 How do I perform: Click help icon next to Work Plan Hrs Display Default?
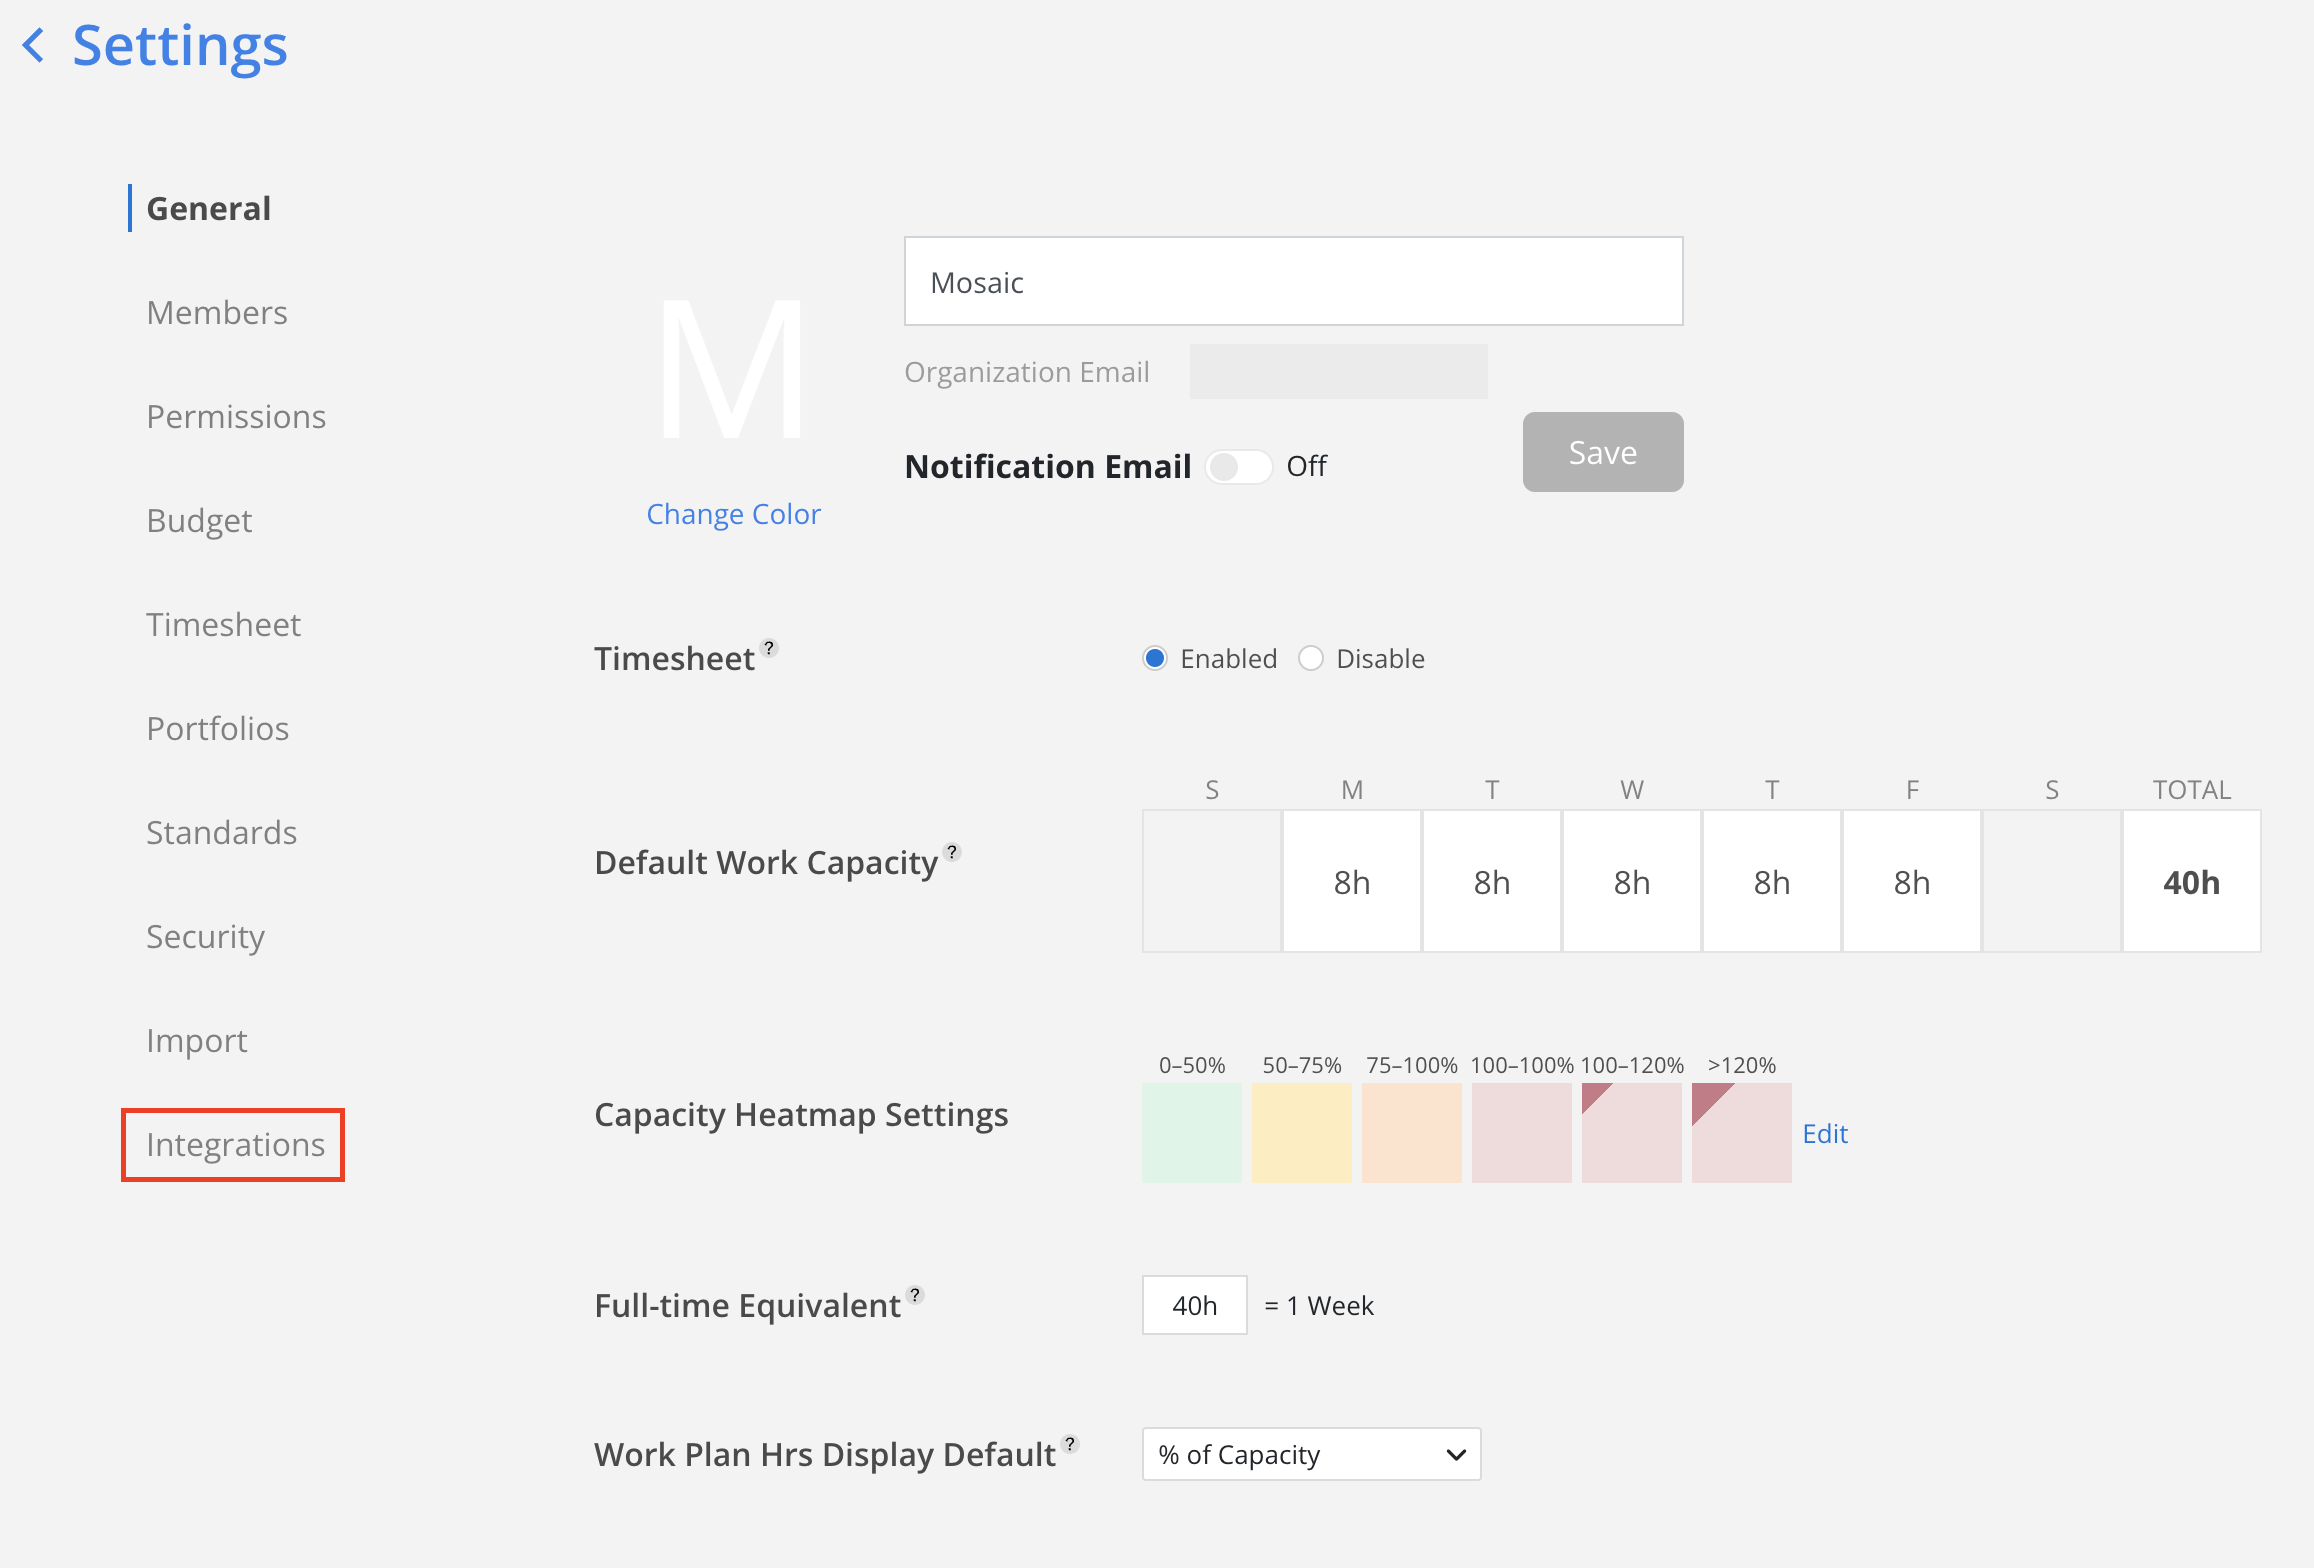click(x=1070, y=1443)
